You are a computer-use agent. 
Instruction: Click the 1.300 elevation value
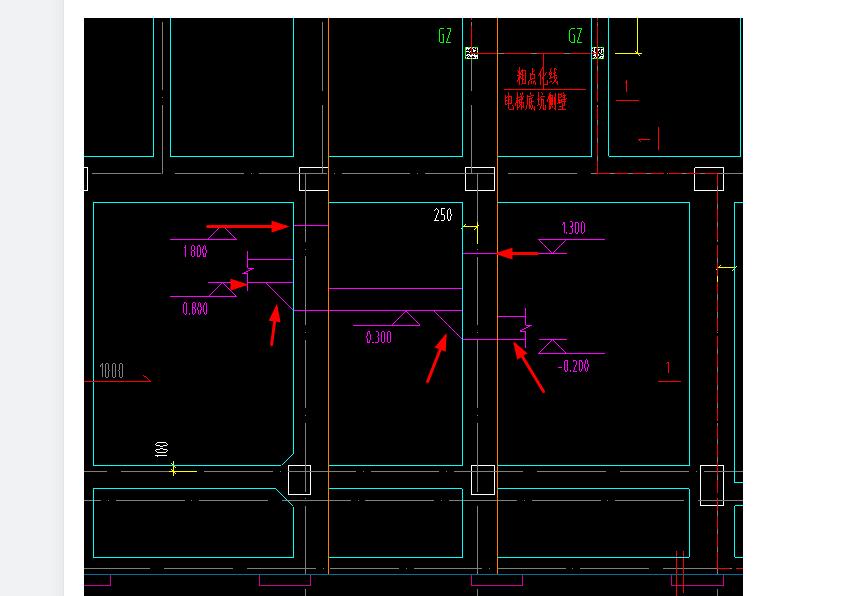pos(573,228)
